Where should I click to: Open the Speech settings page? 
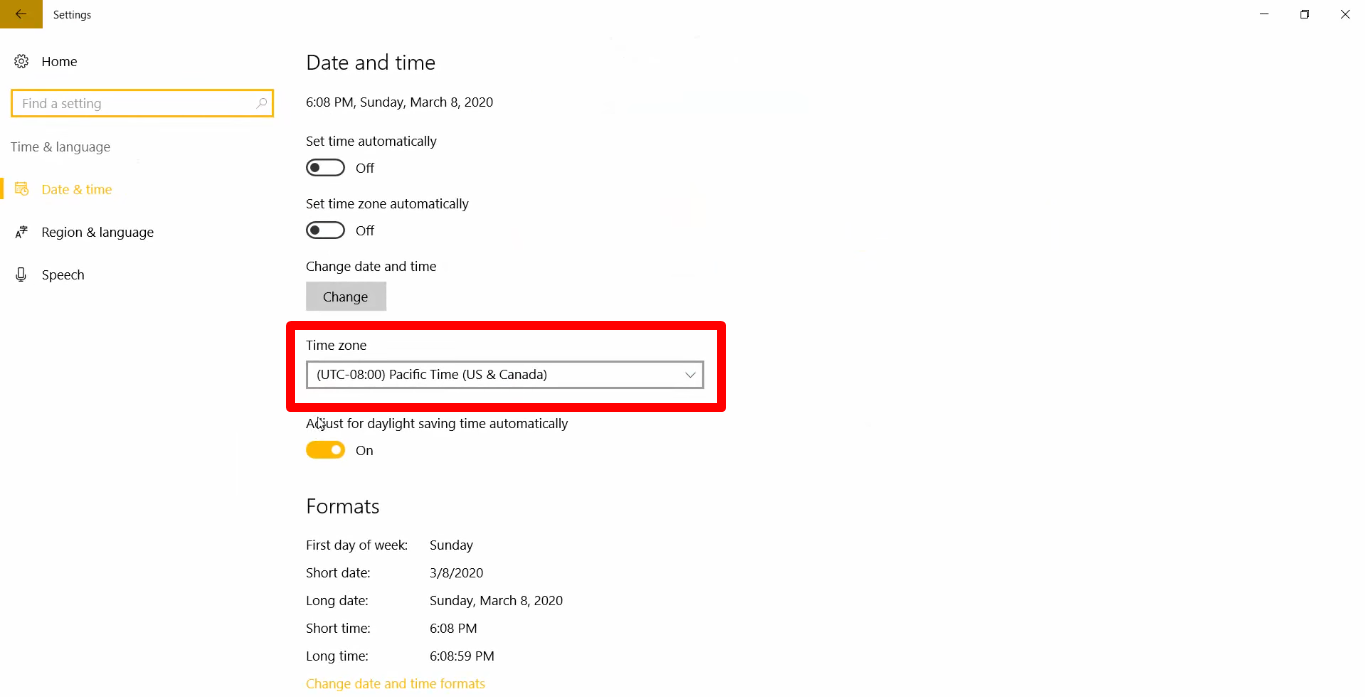tap(63, 274)
